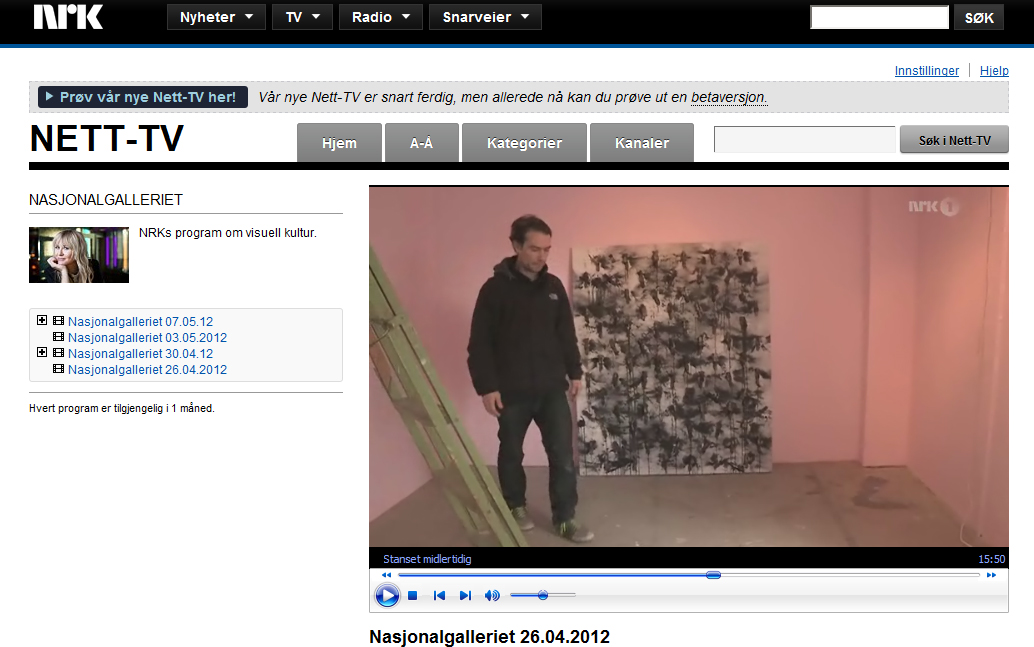Screen dimensions: 1034x647
Task: Mute the player volume speaker icon
Action: pos(492,596)
